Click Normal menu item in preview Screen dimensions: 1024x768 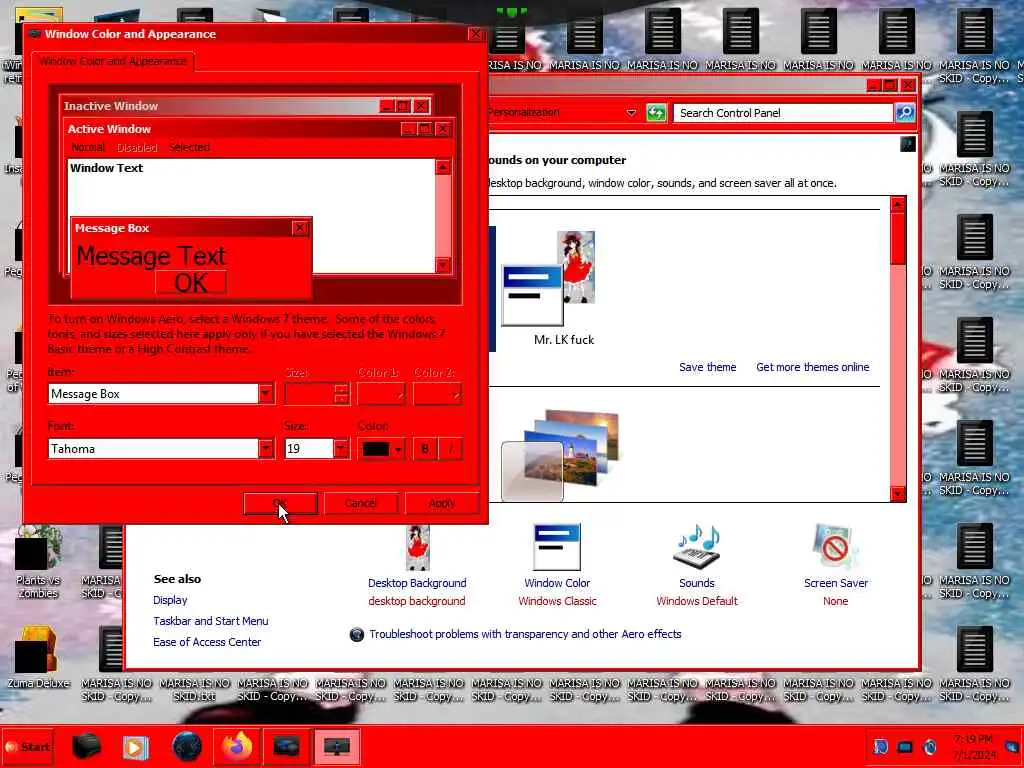pyautogui.click(x=88, y=148)
